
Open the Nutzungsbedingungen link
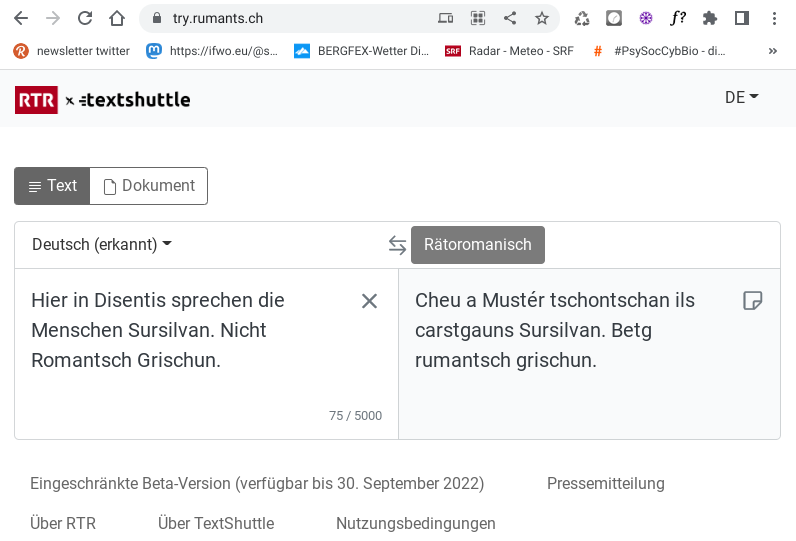(x=415, y=523)
